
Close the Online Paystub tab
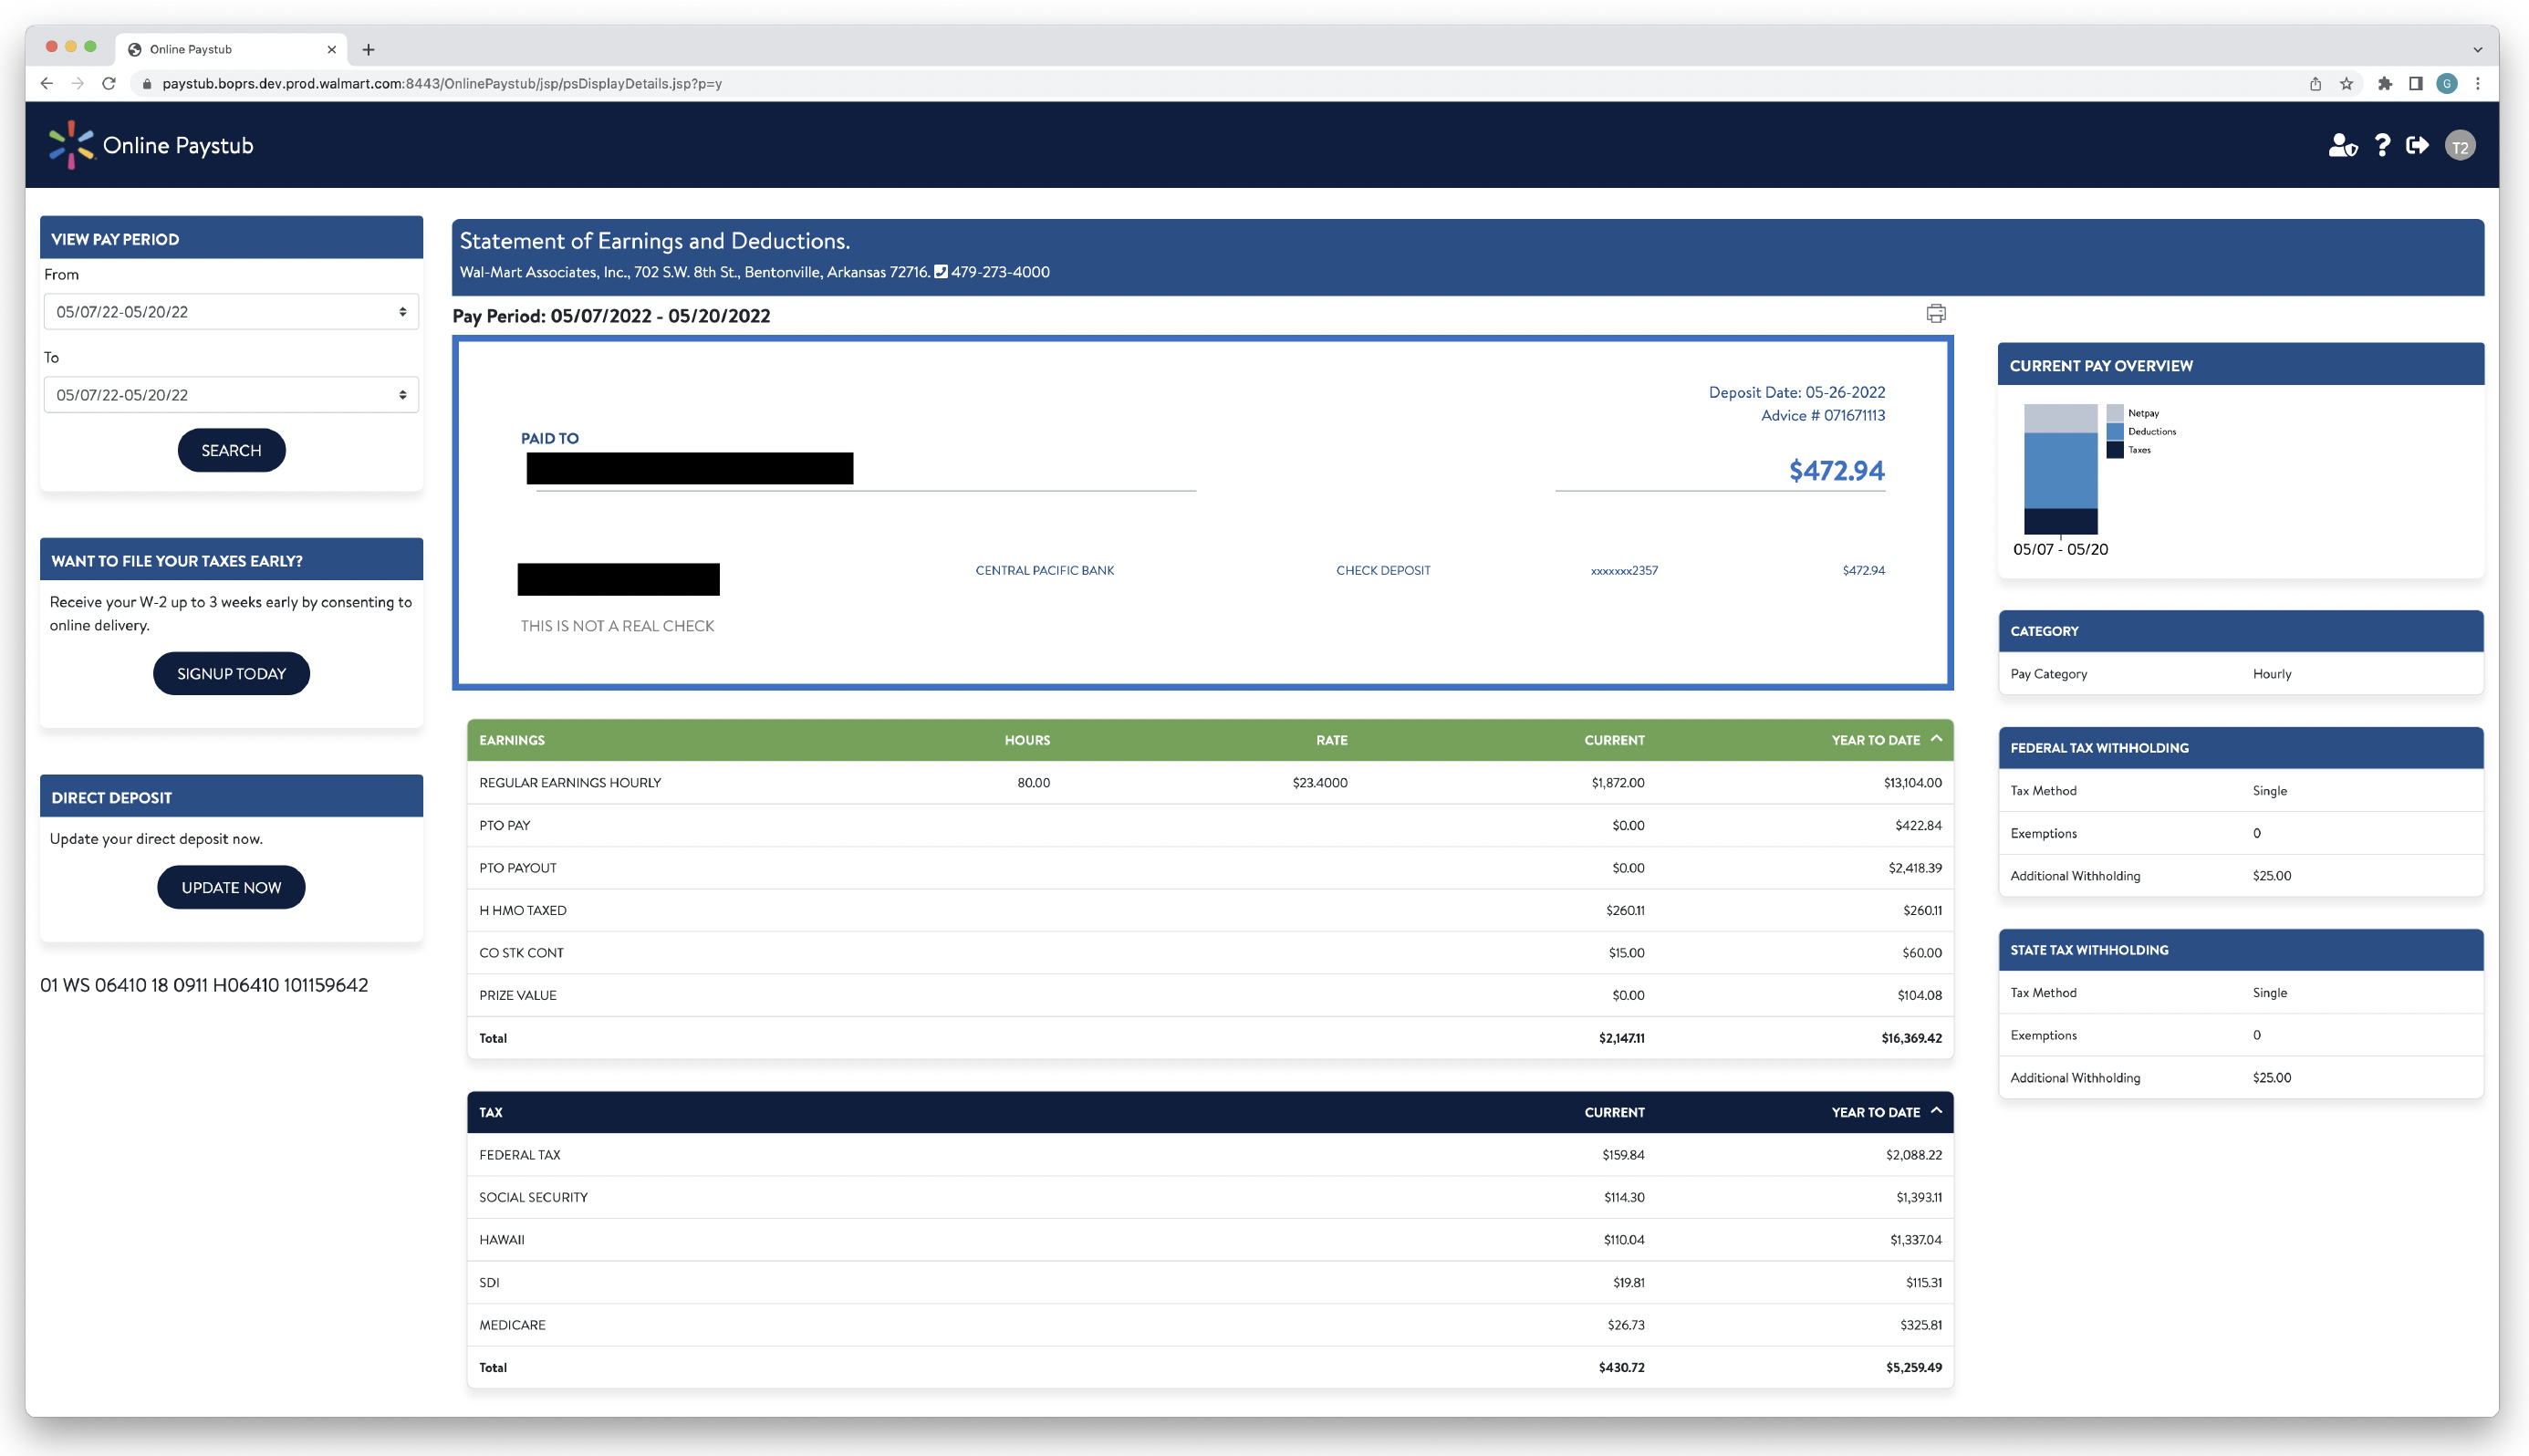tap(331, 49)
